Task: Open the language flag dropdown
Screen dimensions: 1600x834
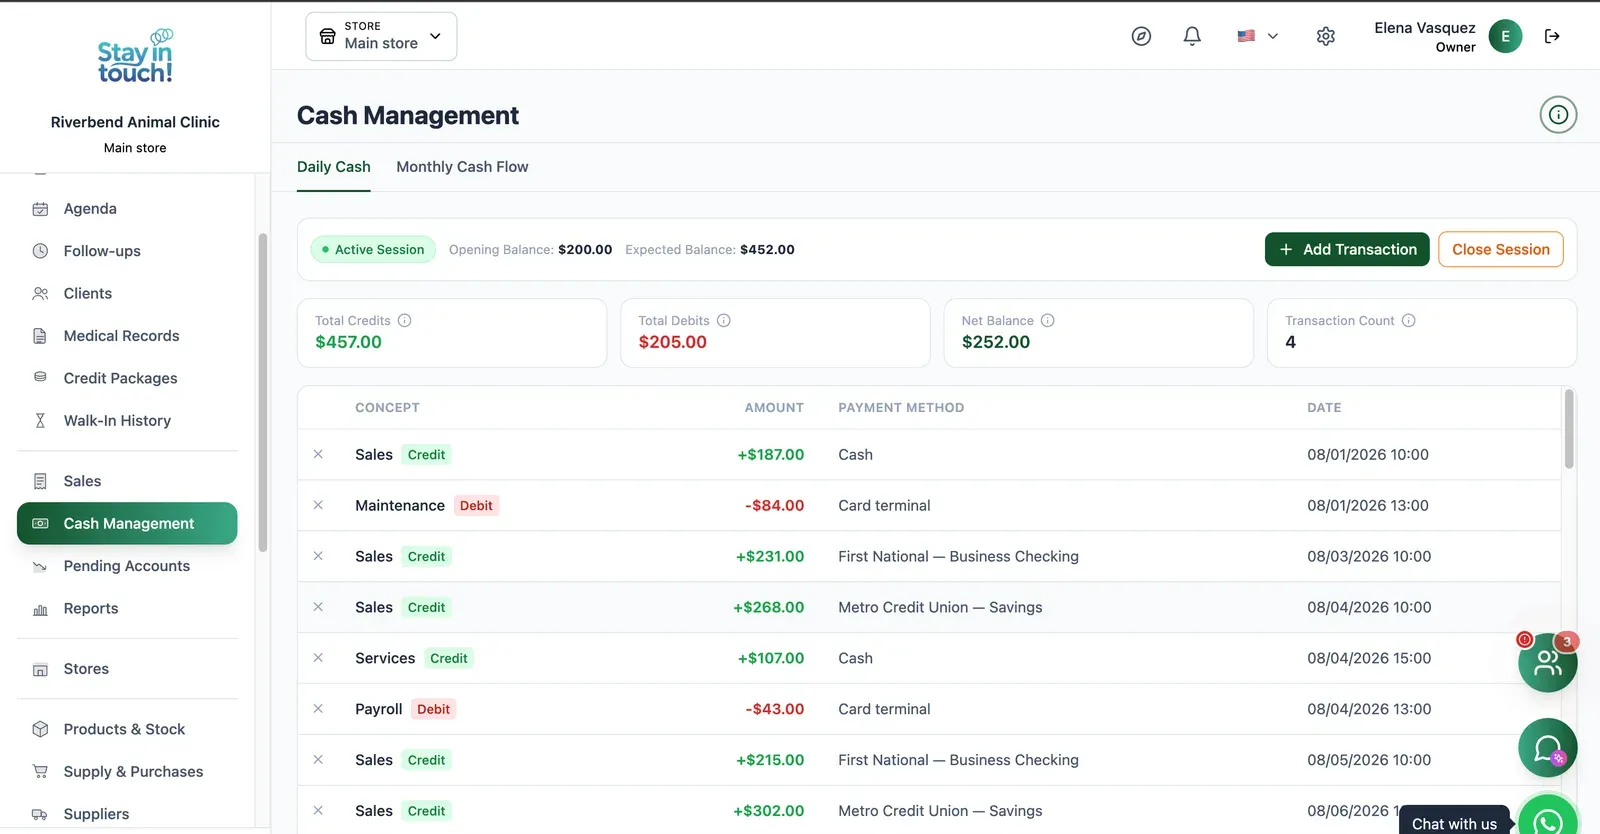Action: 1257,36
